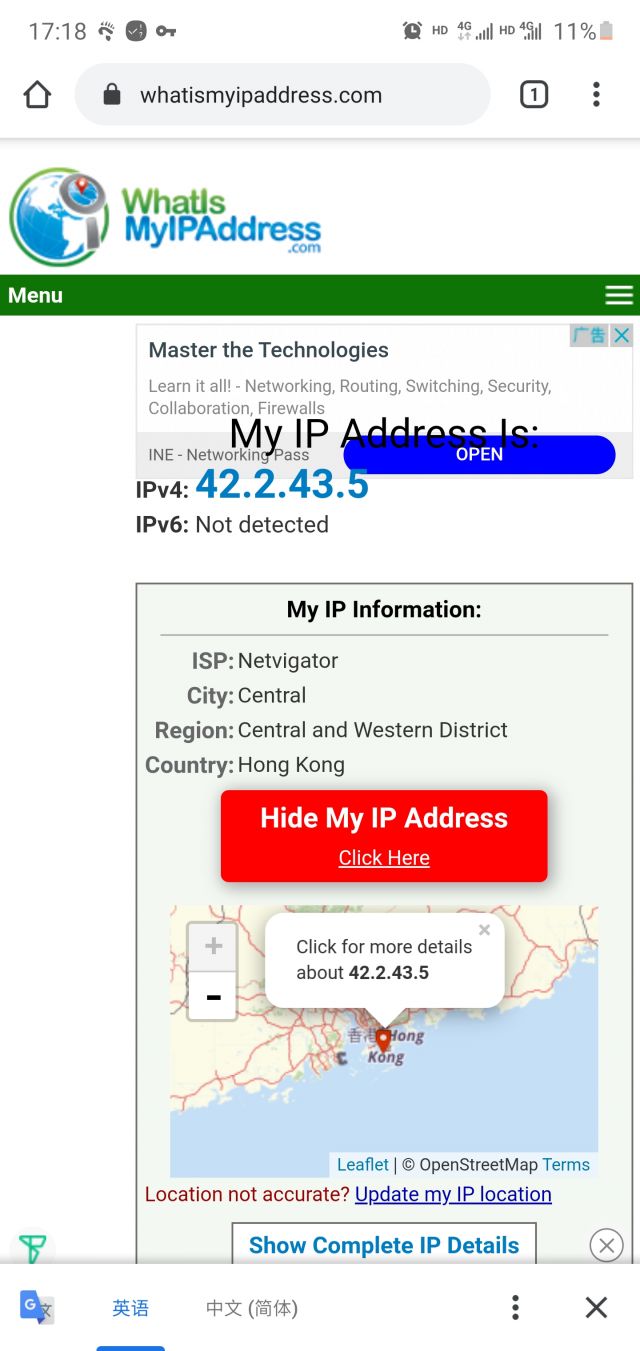This screenshot has height=1351, width=640.
Task: Tap the green Freestar icon at bottom left
Action: [x=33, y=1248]
